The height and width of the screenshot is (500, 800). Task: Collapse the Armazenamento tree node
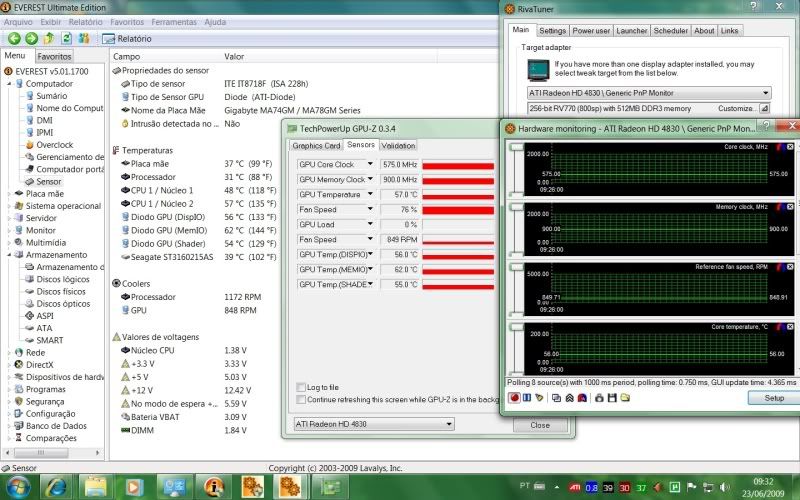[x=9, y=255]
